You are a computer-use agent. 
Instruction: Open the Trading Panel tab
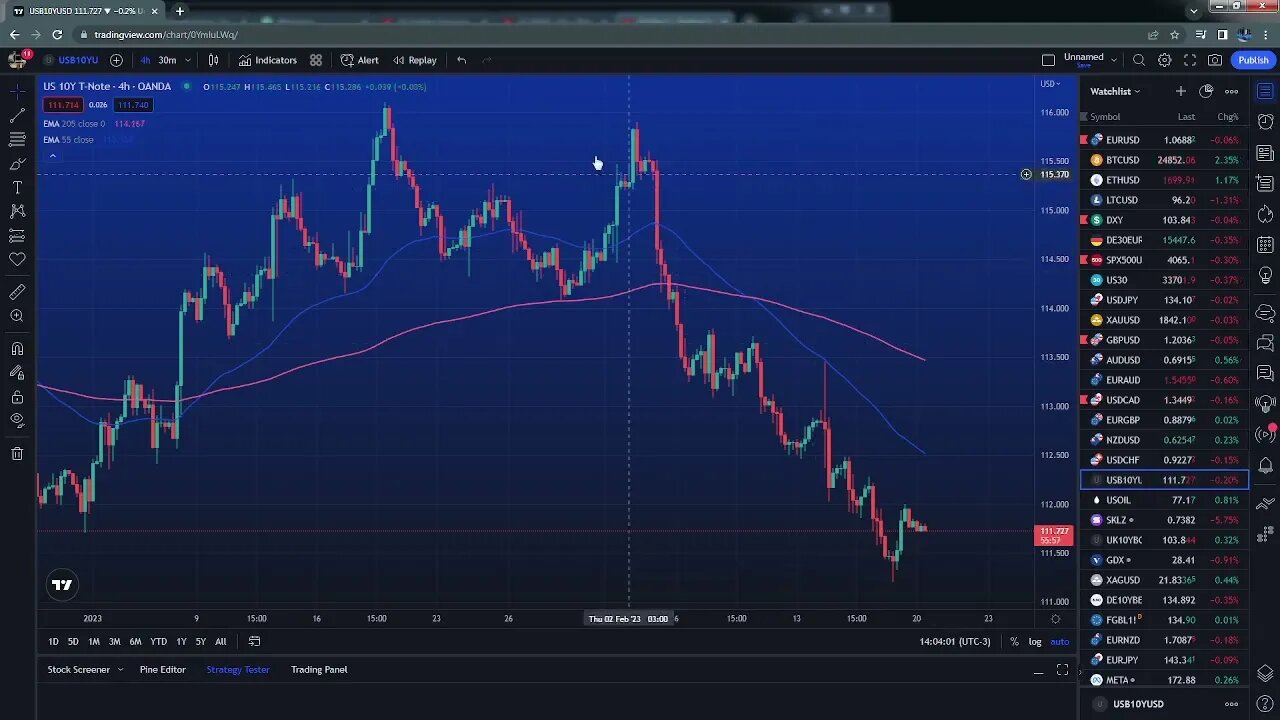click(x=319, y=669)
